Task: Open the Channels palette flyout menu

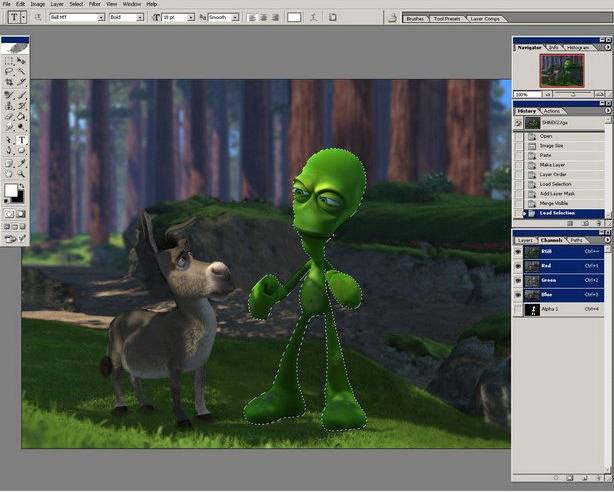Action: pos(608,240)
